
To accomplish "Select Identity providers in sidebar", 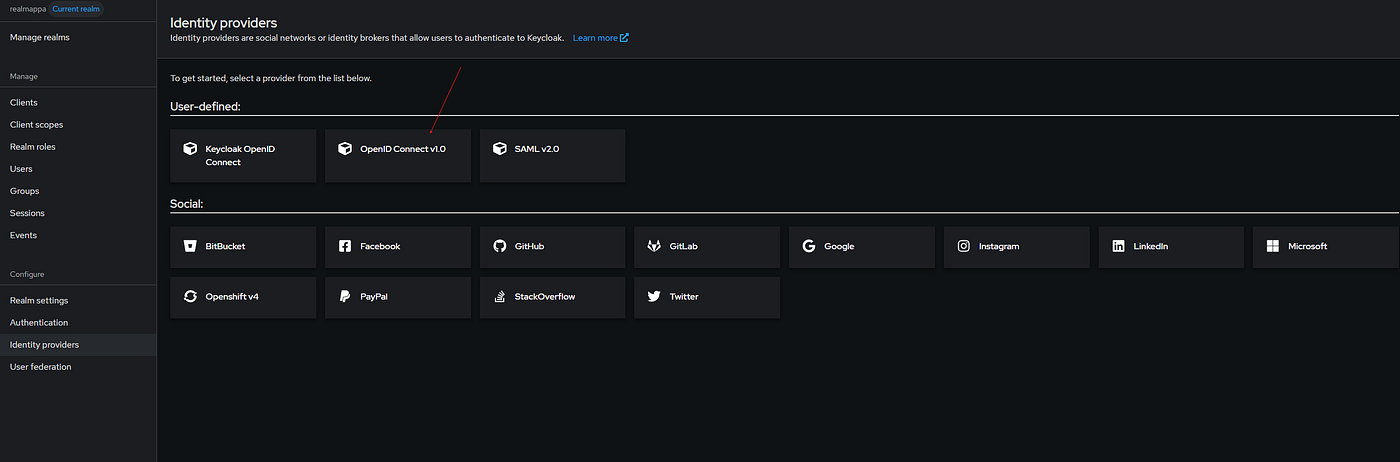I will point(78,345).
